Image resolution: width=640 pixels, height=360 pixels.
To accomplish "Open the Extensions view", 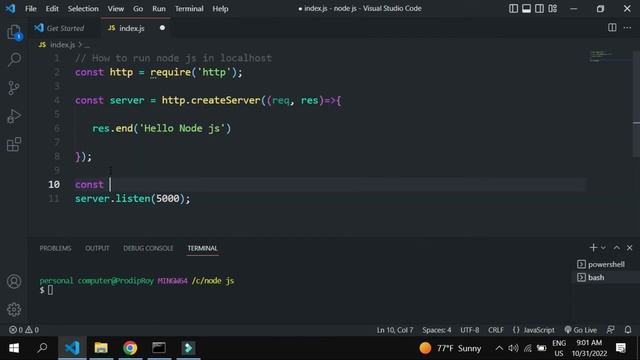I will (x=14, y=144).
